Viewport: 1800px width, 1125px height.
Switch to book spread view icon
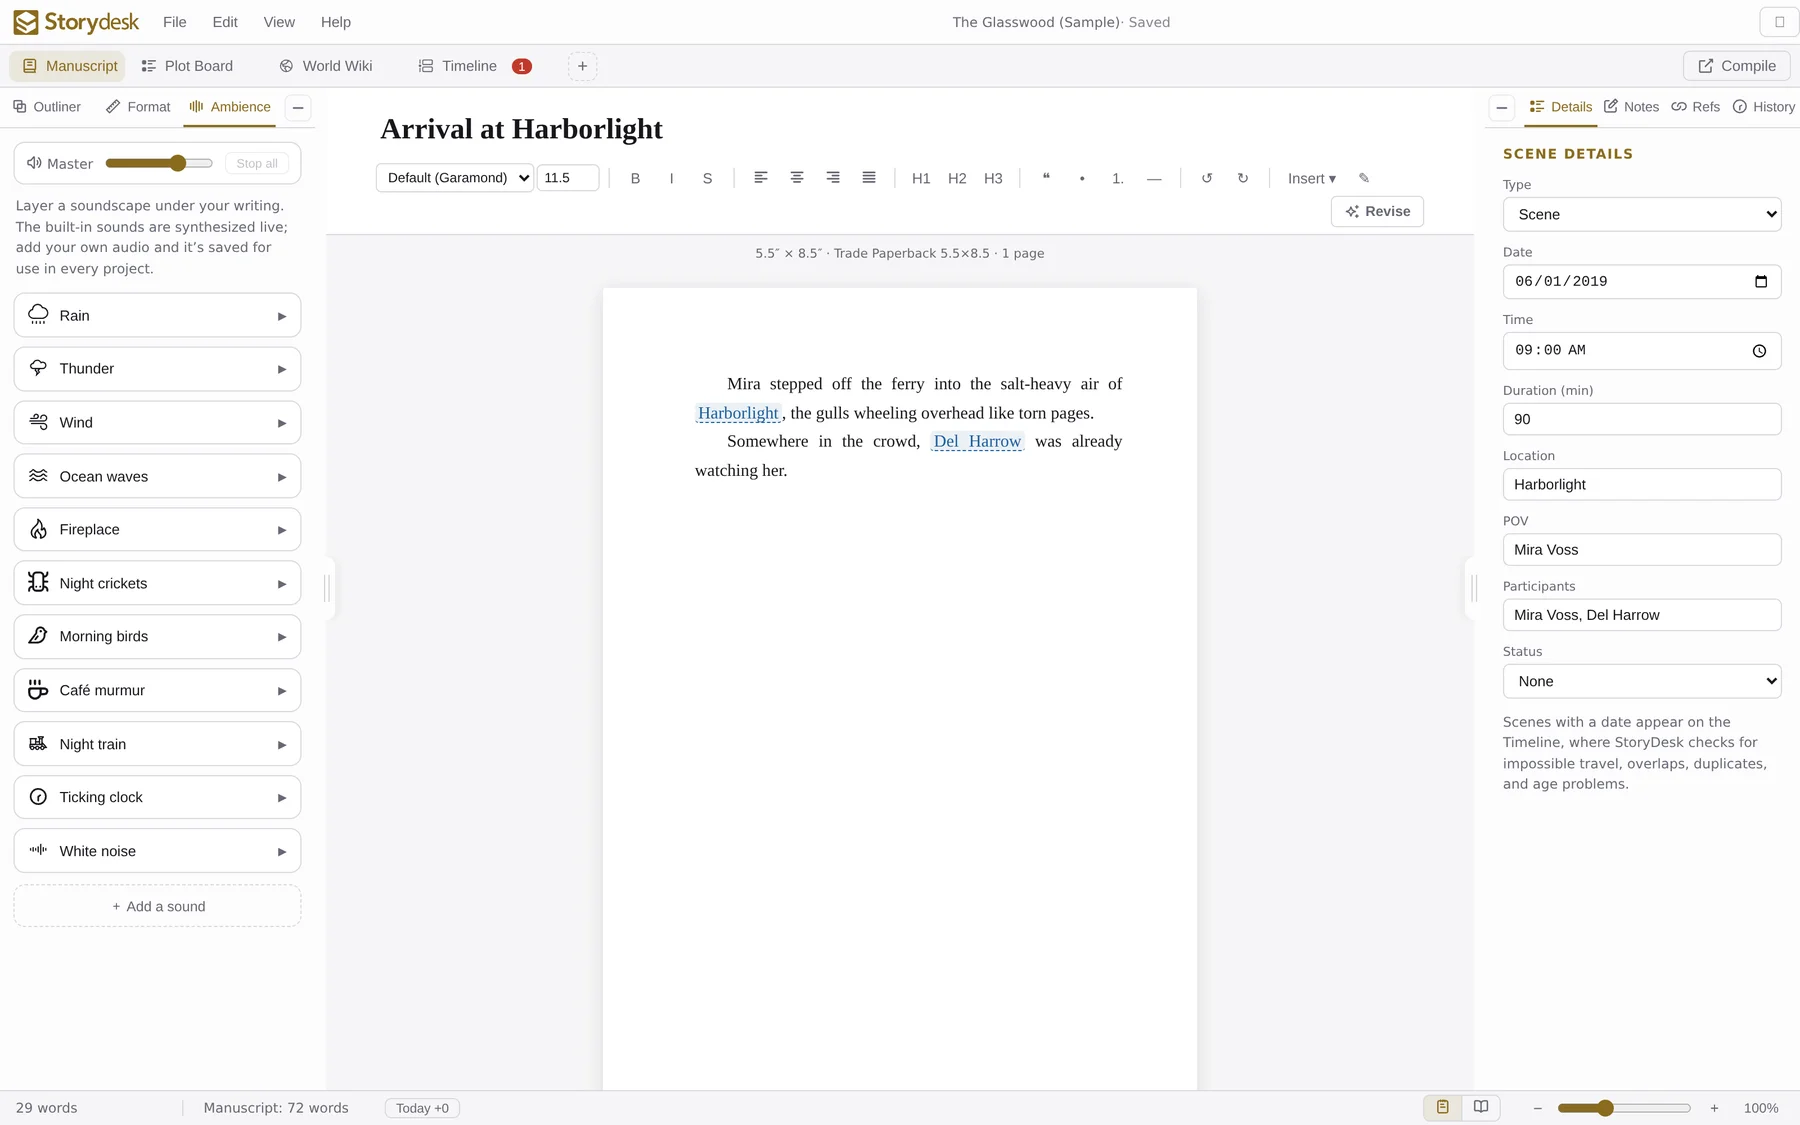[x=1481, y=1107]
